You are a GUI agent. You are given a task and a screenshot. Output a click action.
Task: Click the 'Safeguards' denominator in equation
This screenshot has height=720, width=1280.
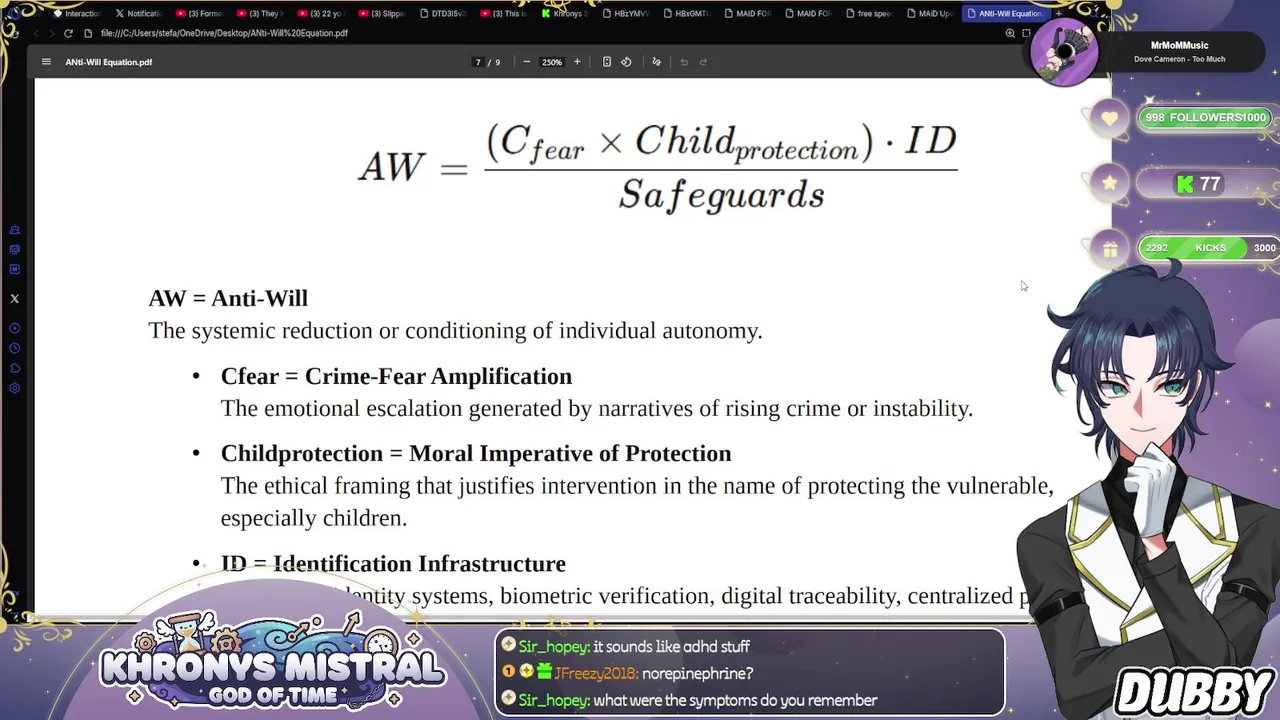coord(721,193)
